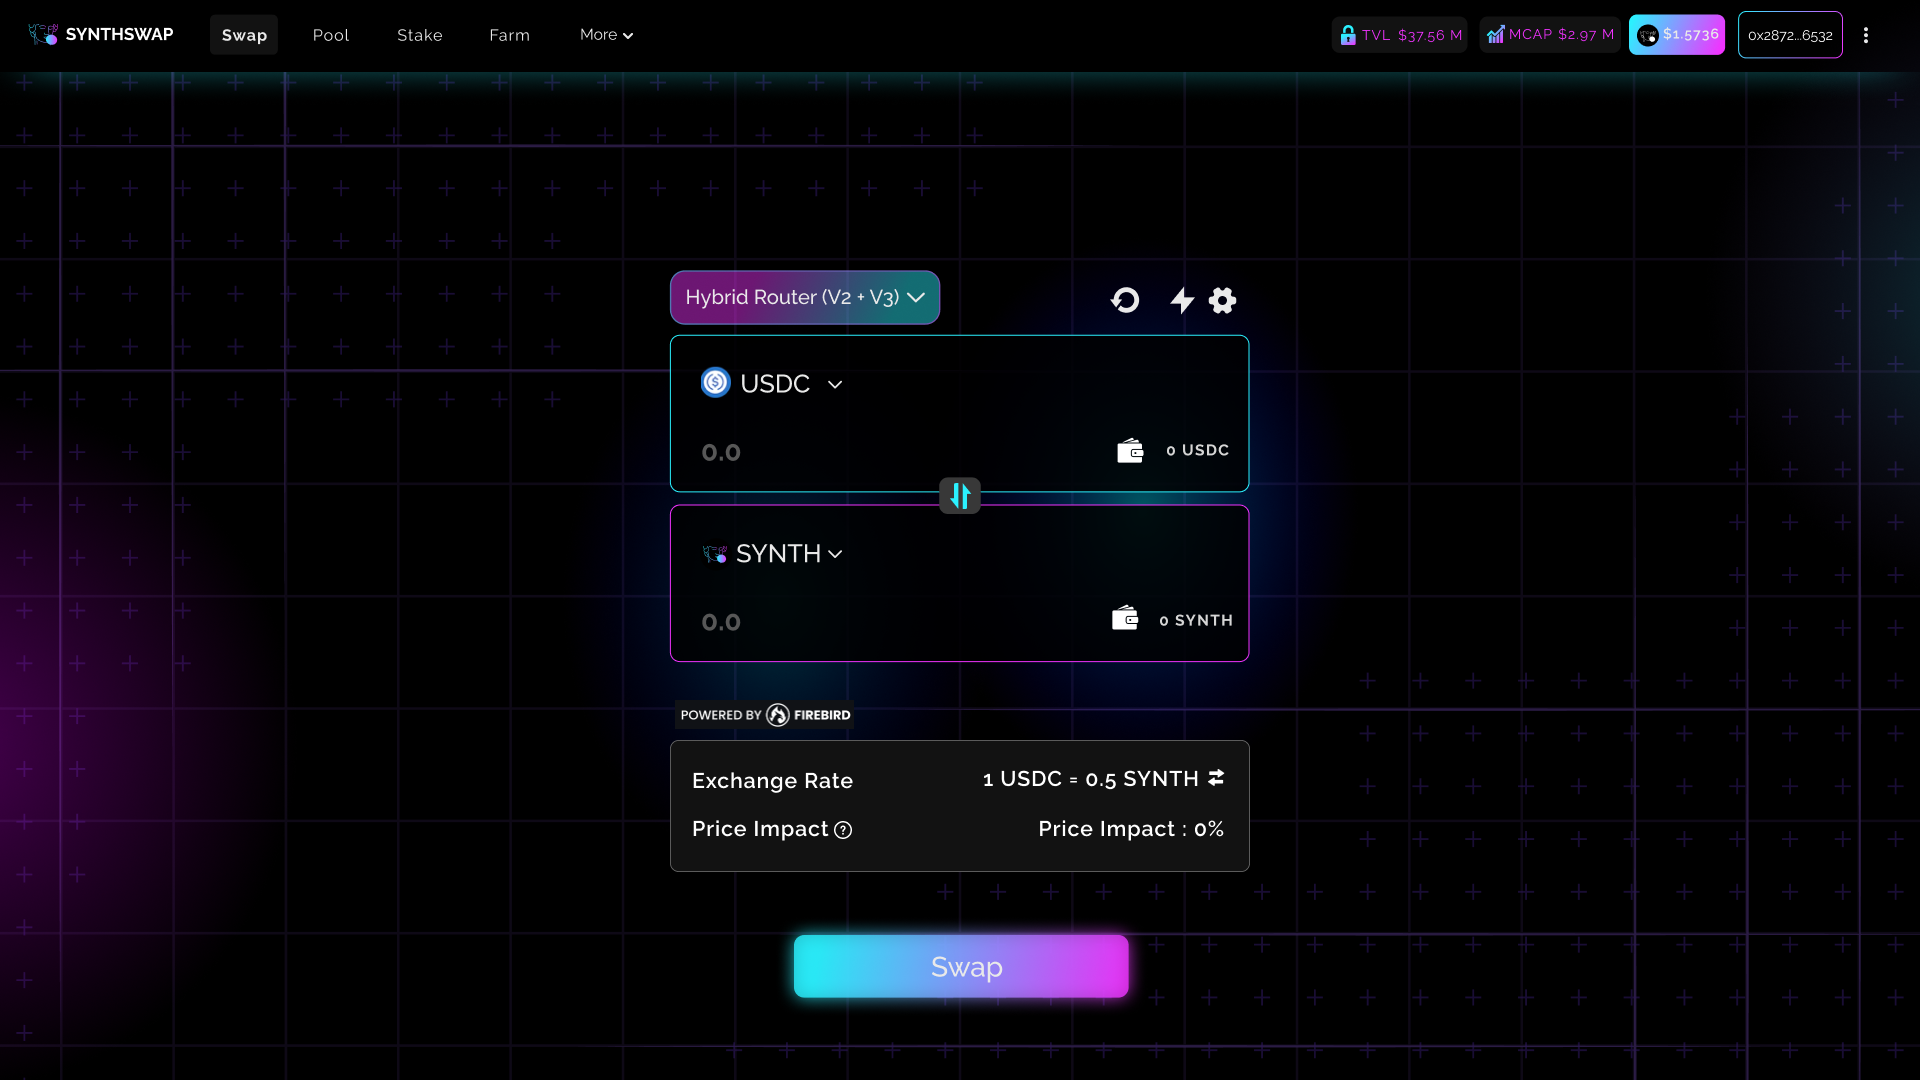Image resolution: width=1920 pixels, height=1080 pixels.
Task: Click the 0x2872...6532 wallet address button
Action: pos(1789,35)
